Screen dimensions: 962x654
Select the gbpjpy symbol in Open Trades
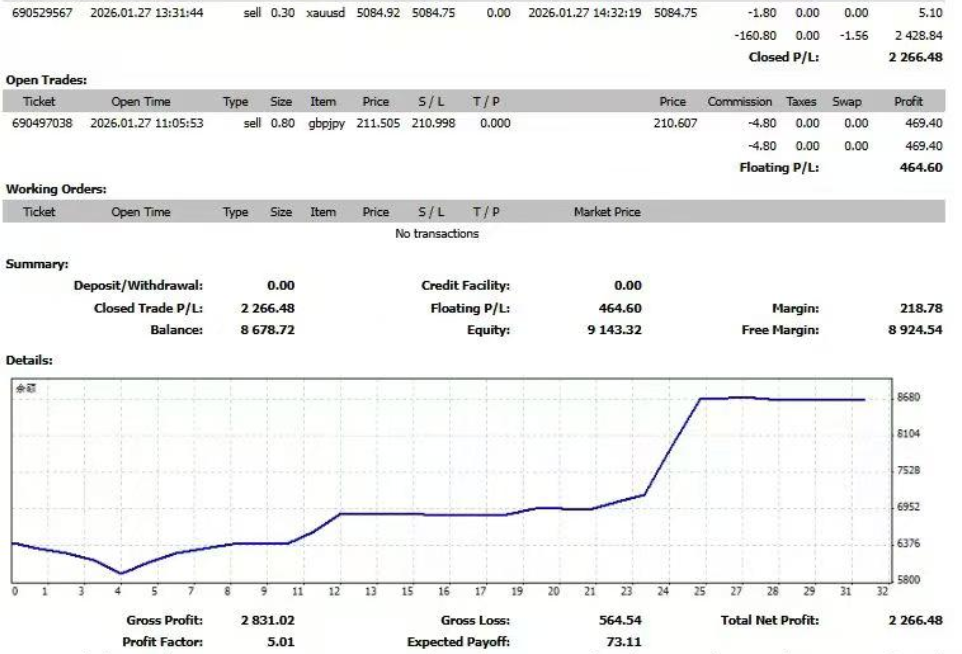click(323, 124)
